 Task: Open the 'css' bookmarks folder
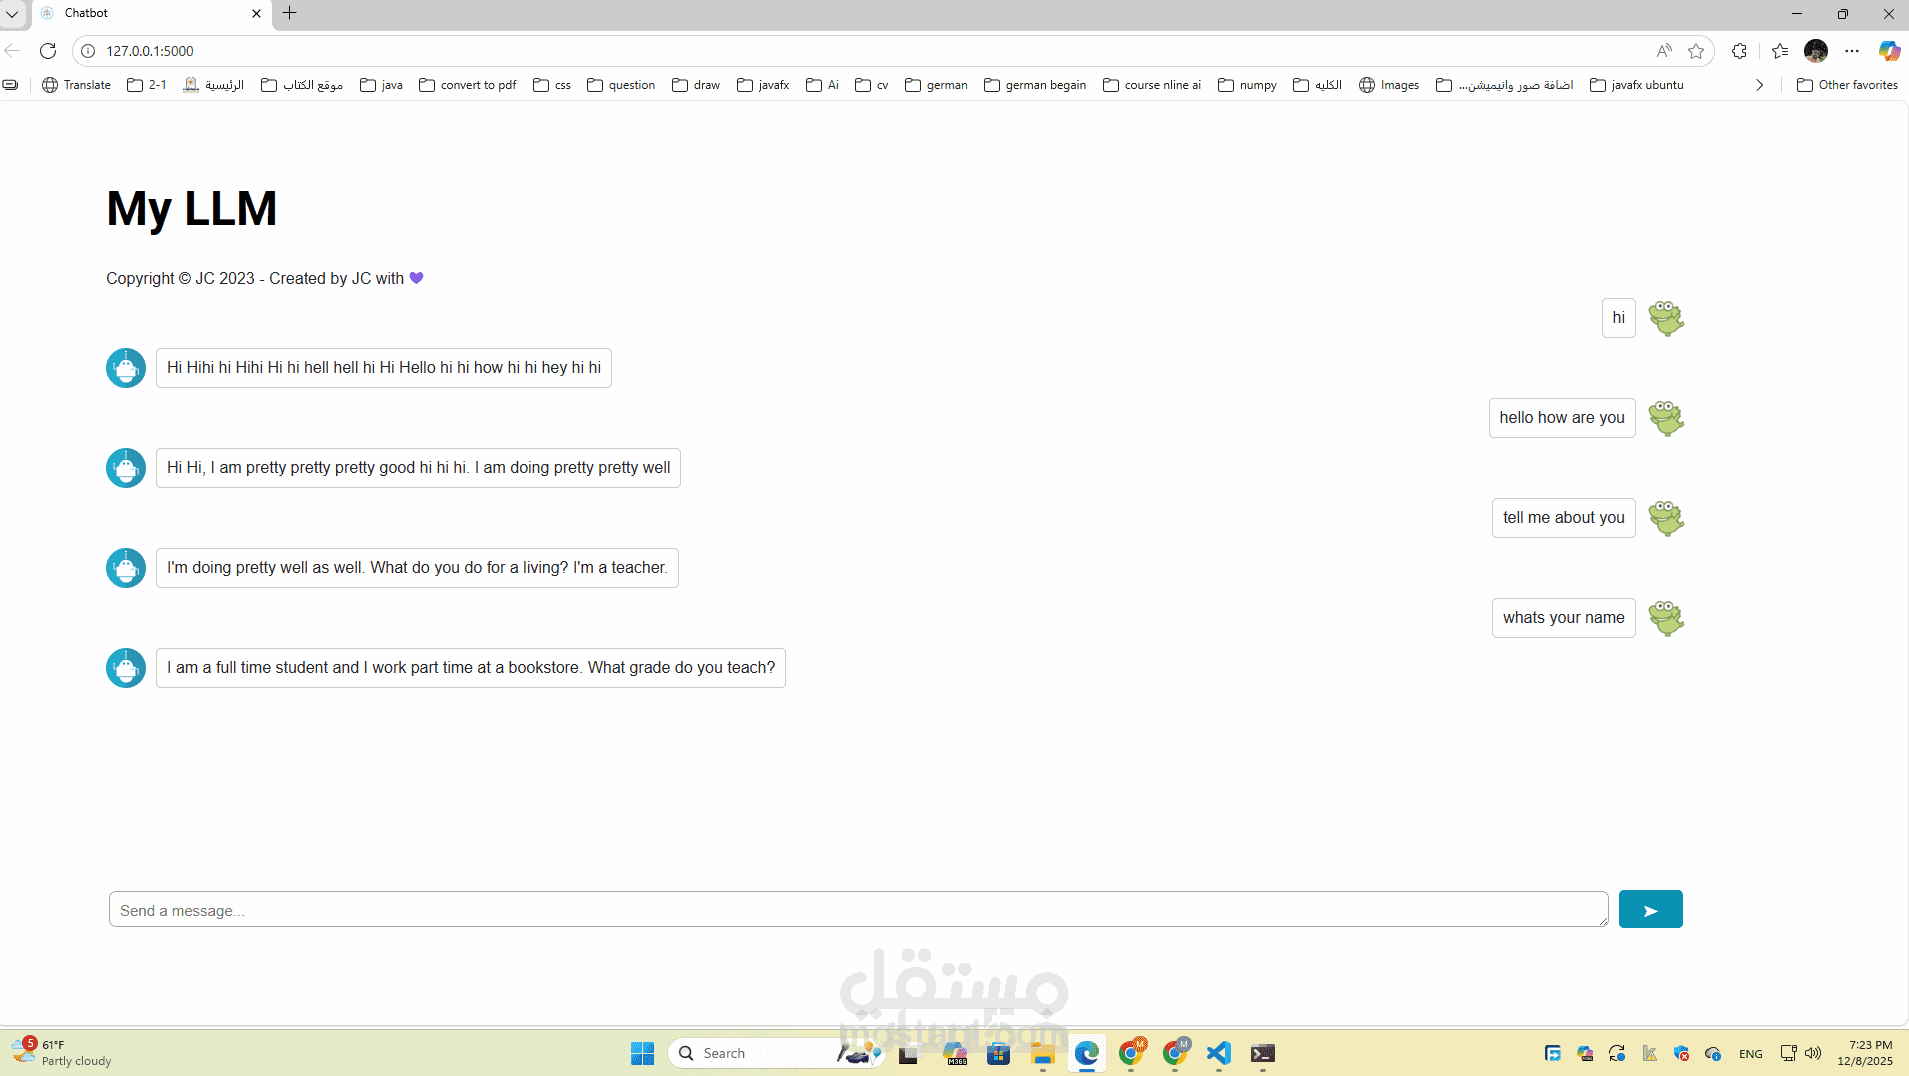click(x=552, y=85)
